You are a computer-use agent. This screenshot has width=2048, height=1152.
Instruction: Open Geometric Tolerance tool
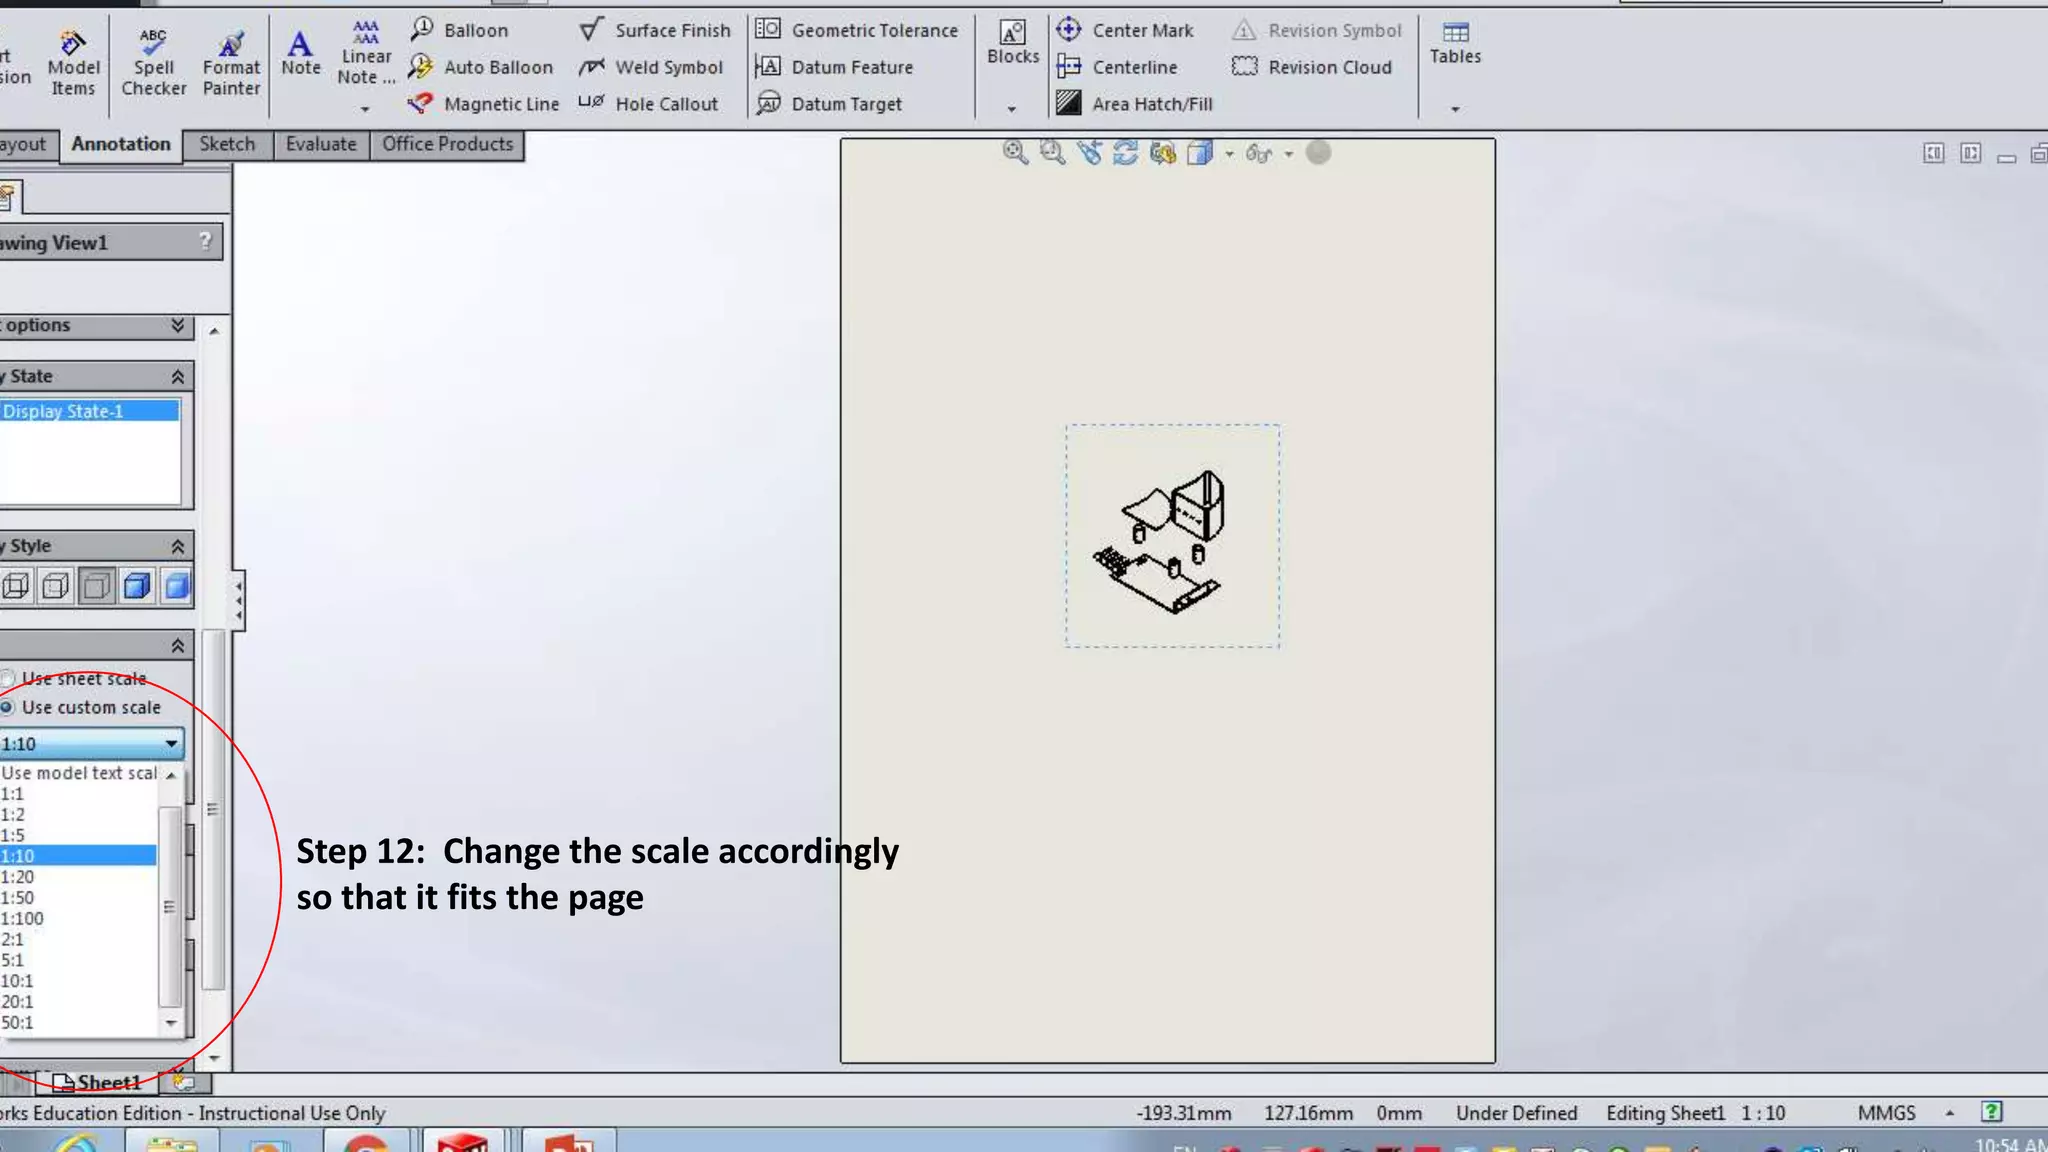[x=856, y=30]
